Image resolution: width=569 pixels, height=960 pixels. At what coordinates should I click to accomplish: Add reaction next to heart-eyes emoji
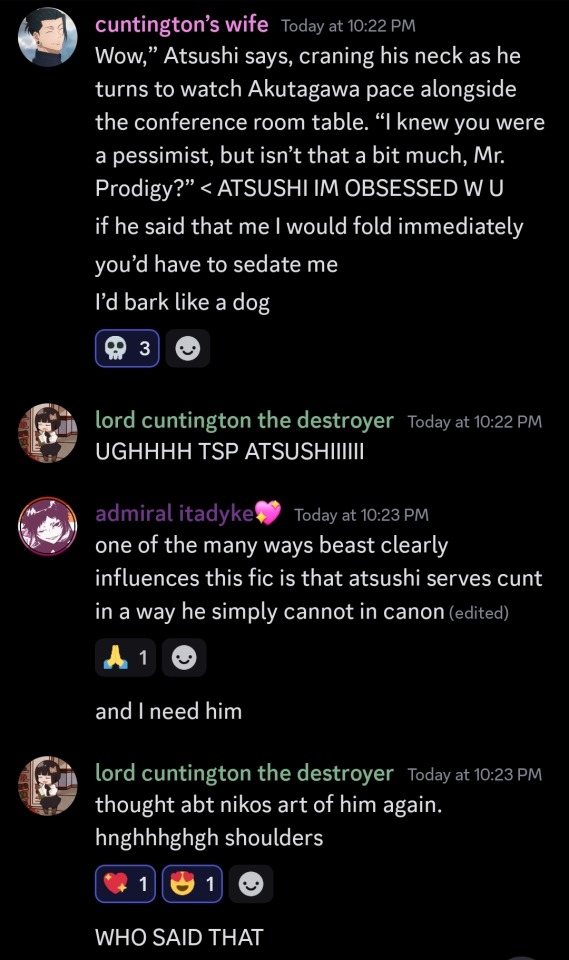coord(251,884)
